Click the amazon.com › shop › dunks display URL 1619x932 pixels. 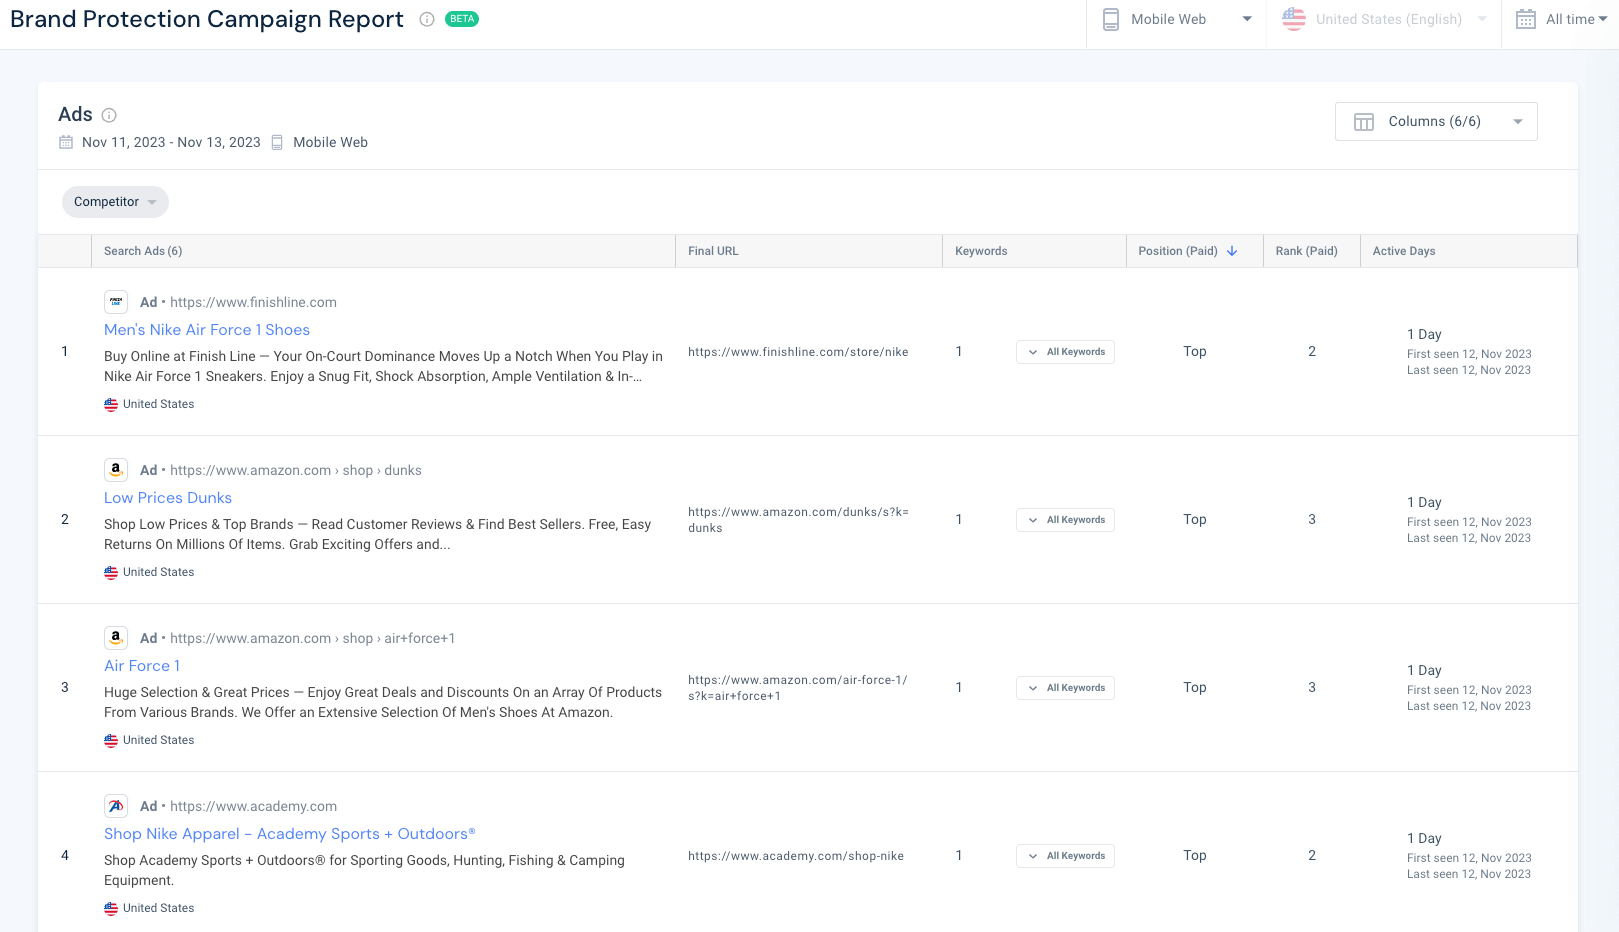click(x=296, y=470)
